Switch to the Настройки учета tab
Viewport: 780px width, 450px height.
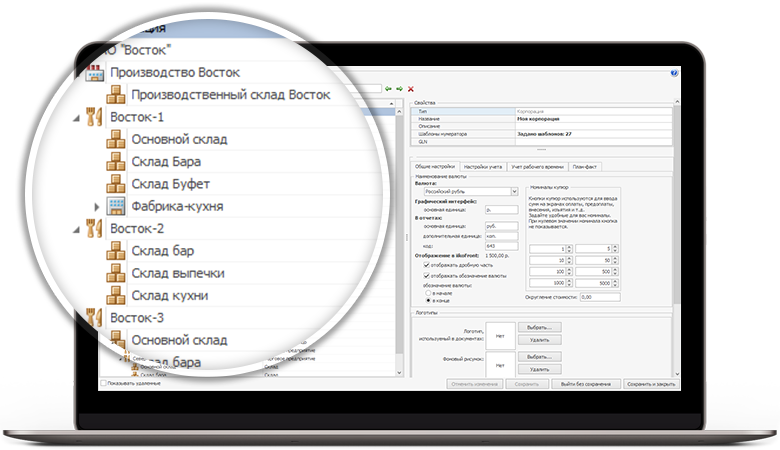[x=484, y=166]
